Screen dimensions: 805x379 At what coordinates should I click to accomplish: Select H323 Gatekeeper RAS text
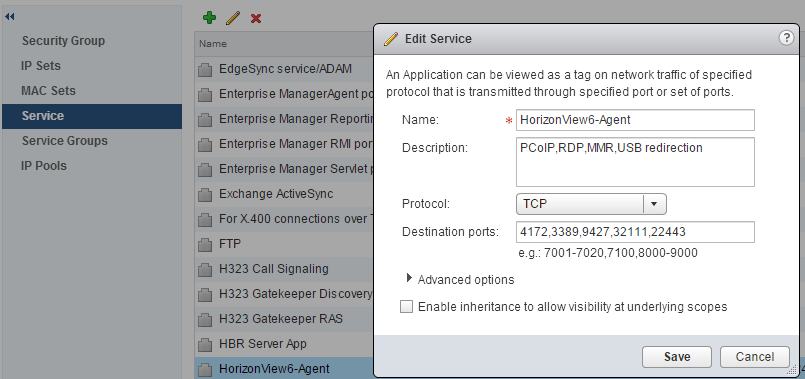click(x=281, y=319)
